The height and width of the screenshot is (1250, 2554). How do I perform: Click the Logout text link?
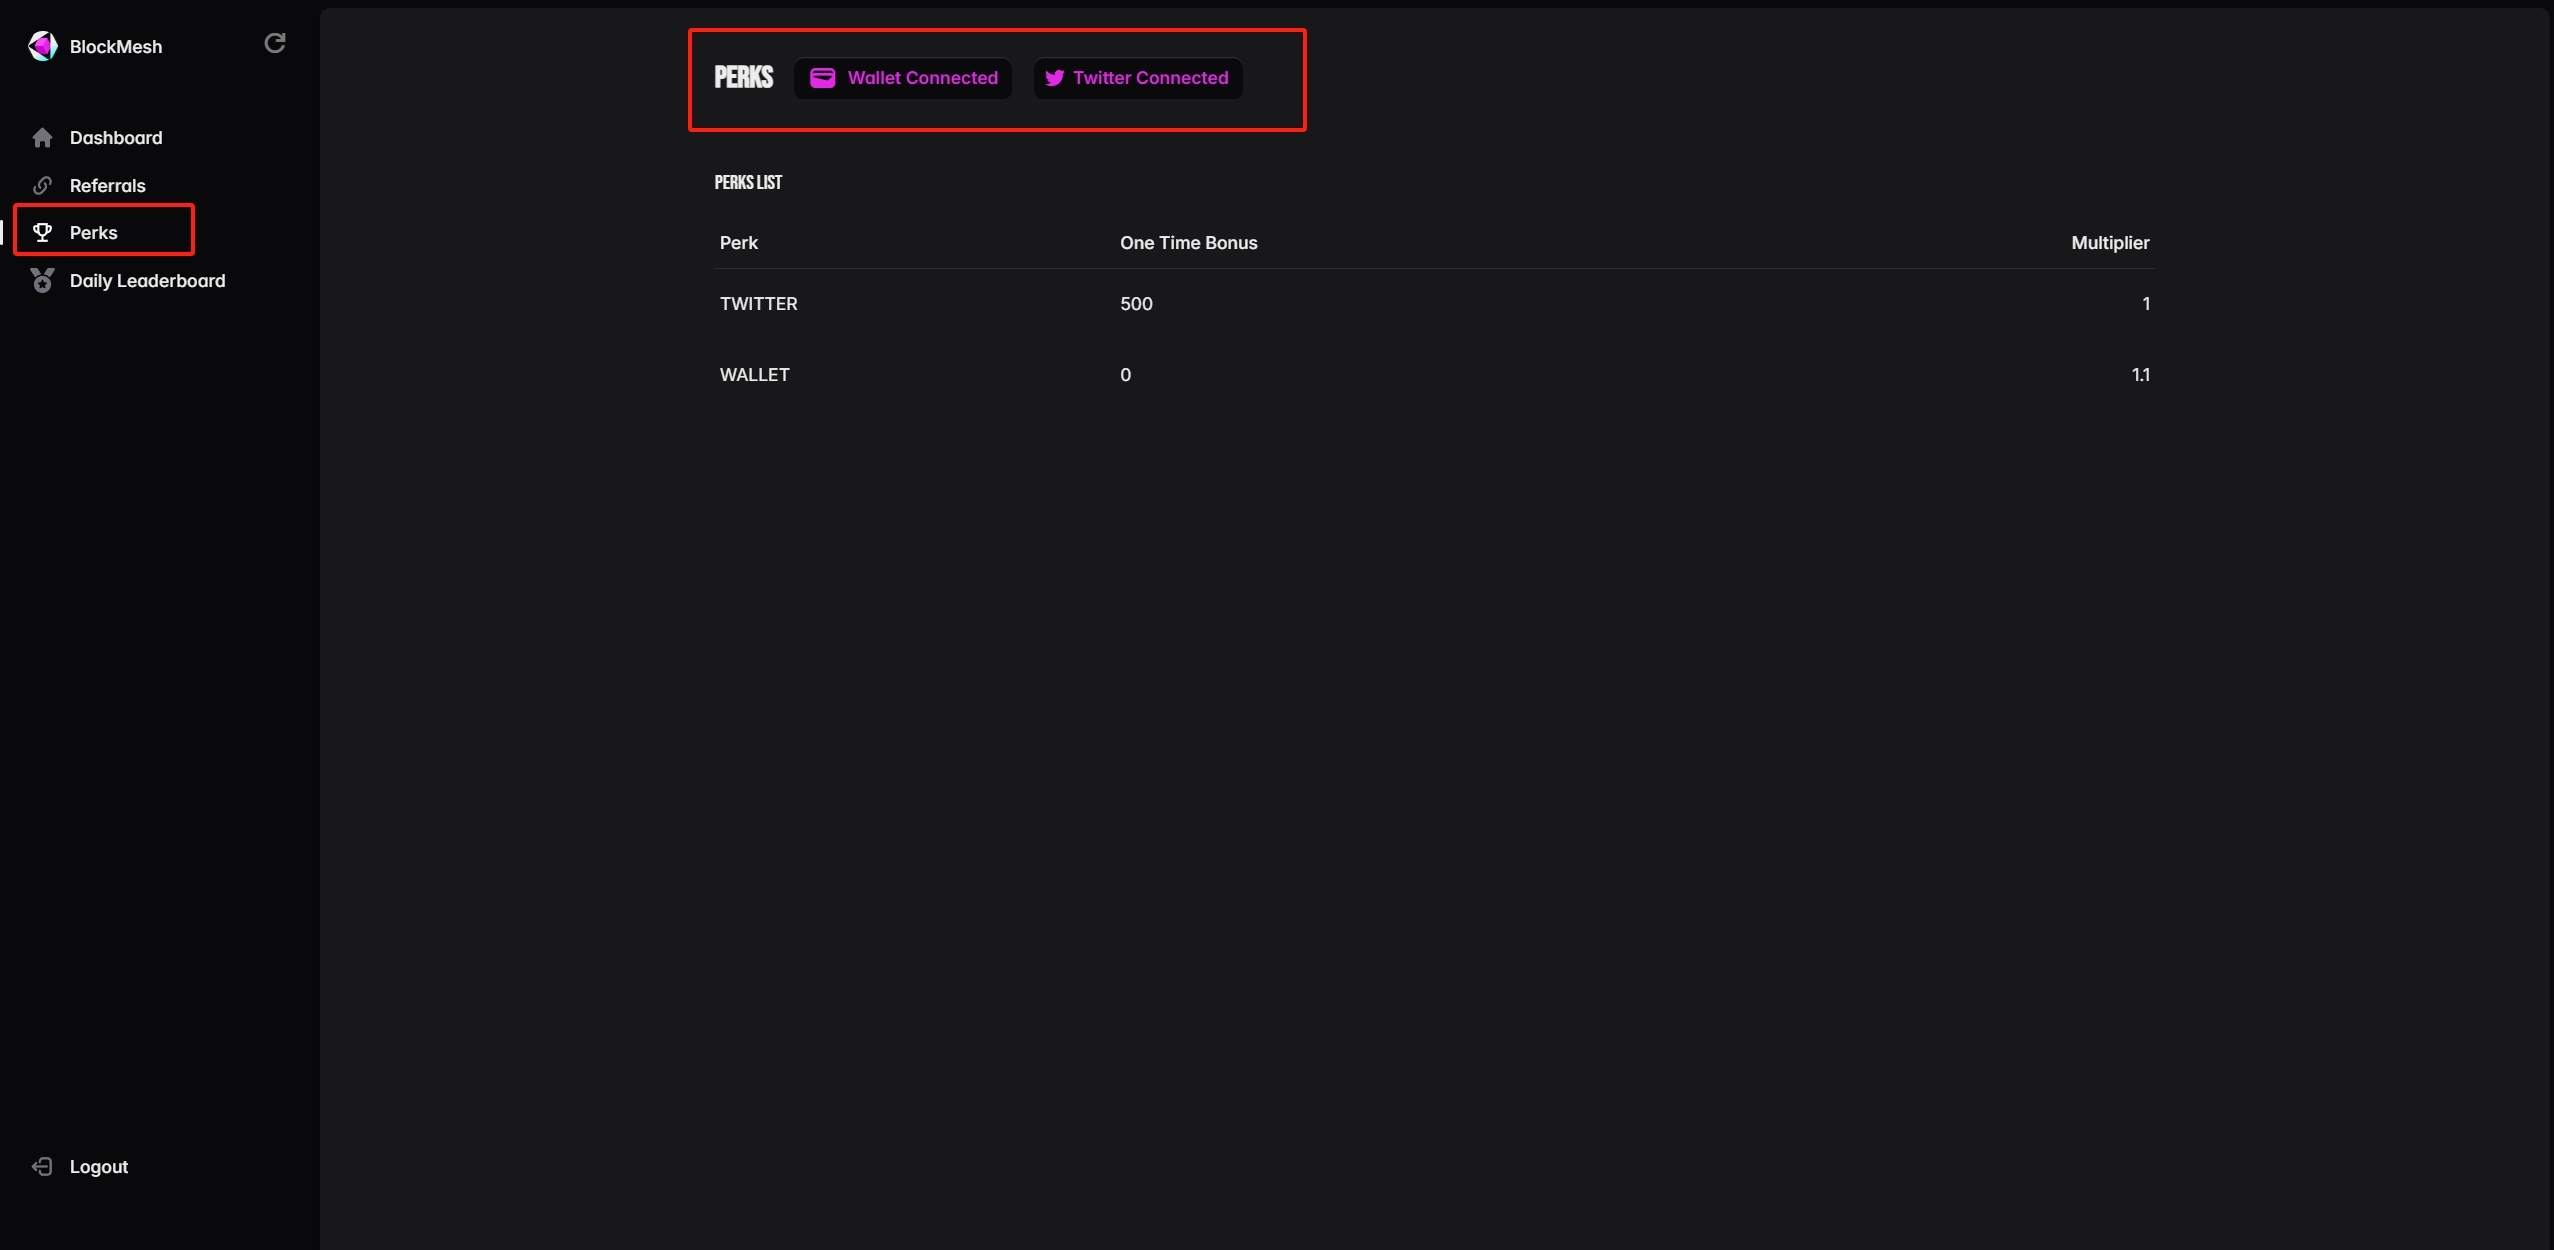[99, 1167]
